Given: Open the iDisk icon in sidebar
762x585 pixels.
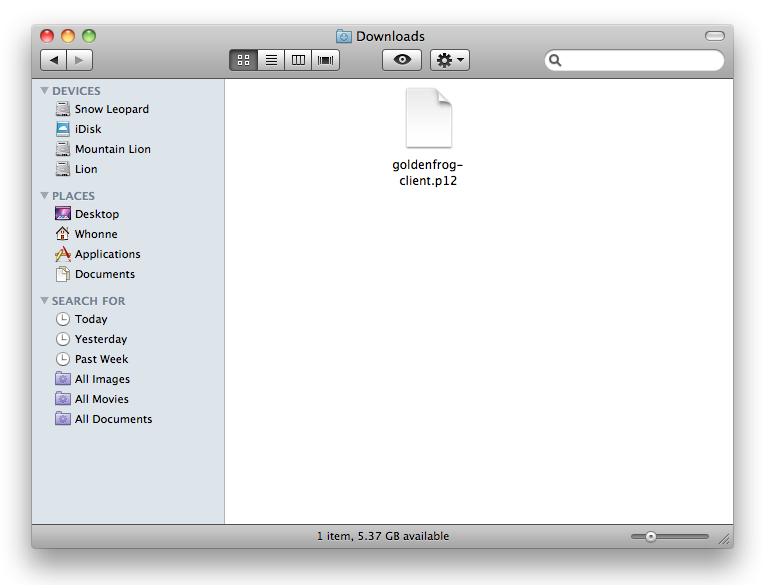Looking at the screenshot, I should [x=63, y=129].
